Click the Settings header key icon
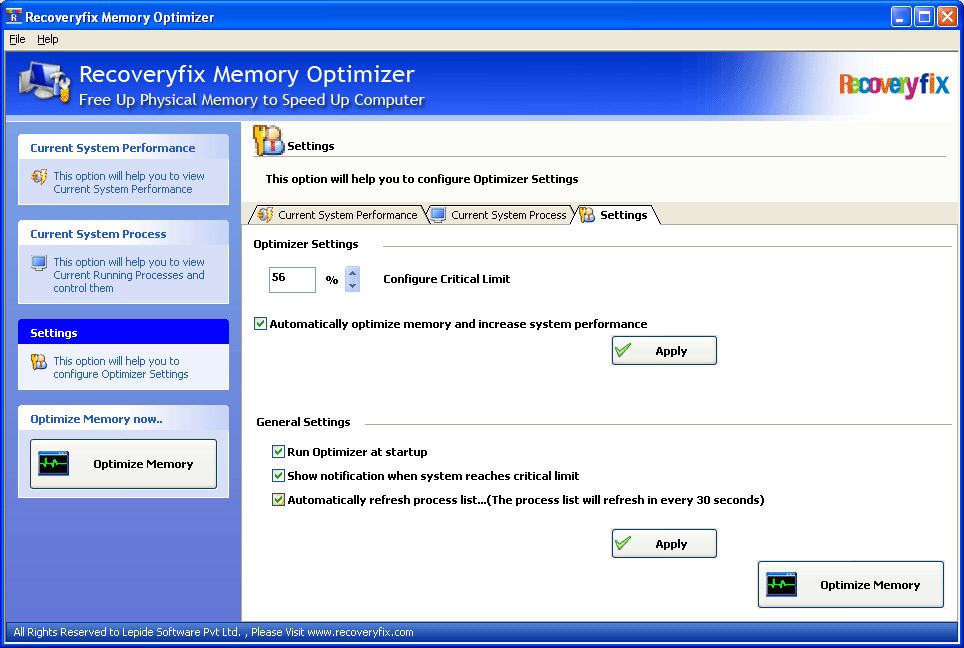This screenshot has width=964, height=648. point(268,140)
